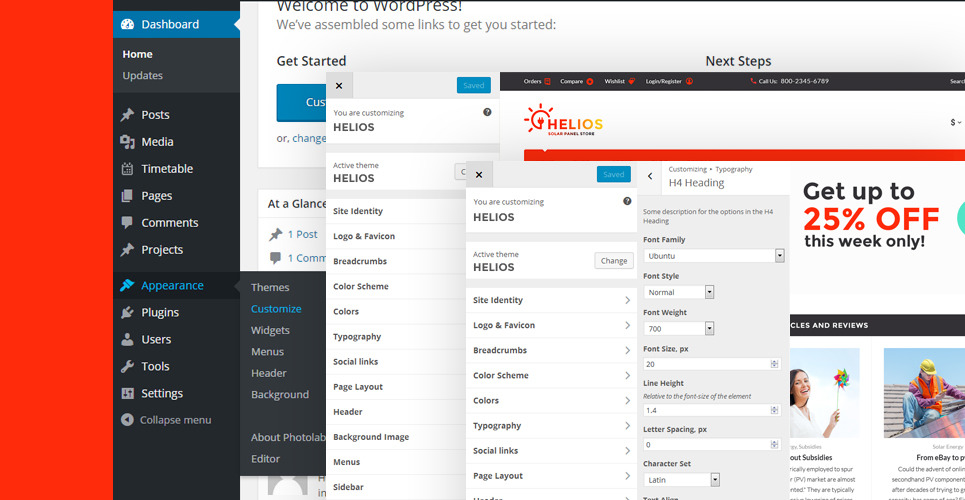
Task: Select Customize in the Appearance submenu
Action: pos(276,309)
